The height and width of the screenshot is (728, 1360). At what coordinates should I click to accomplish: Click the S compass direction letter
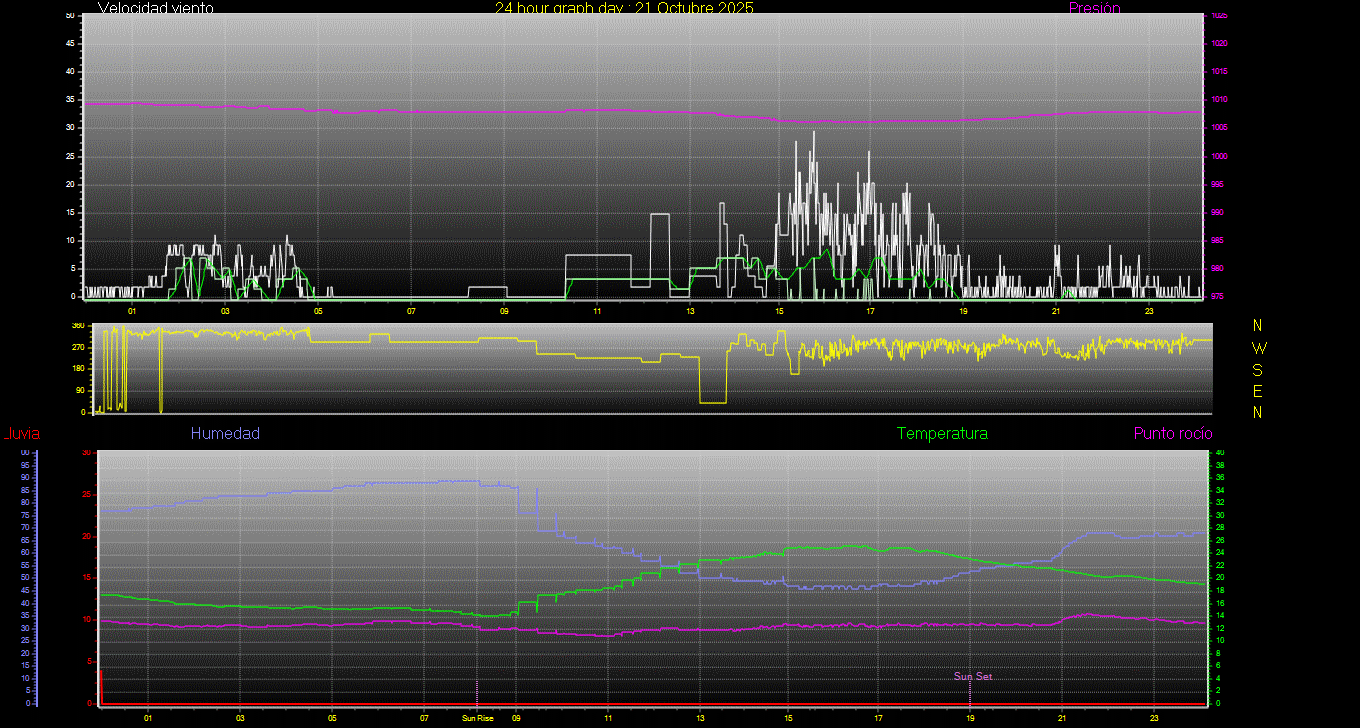[1258, 369]
